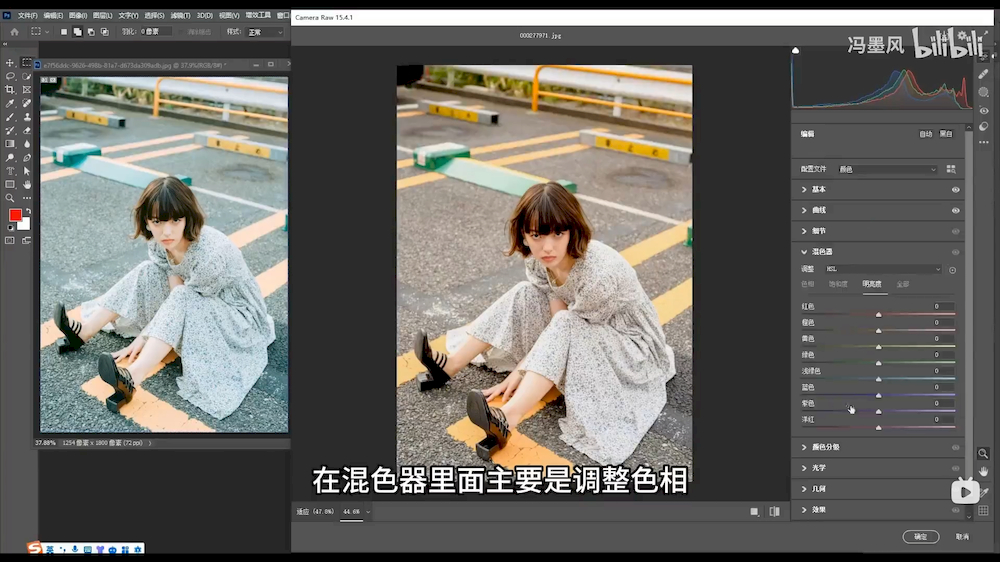Image resolution: width=1000 pixels, height=562 pixels.
Task: Select the Gradient tool
Action: [10, 144]
